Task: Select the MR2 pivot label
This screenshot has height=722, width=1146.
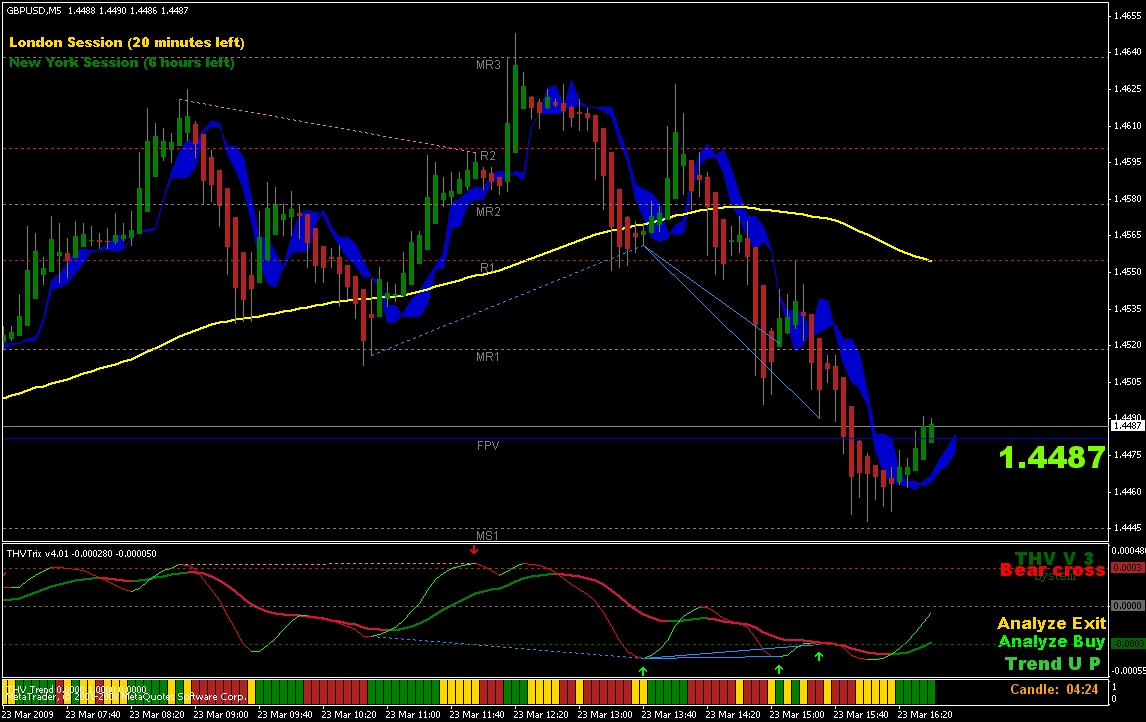Action: [488, 212]
